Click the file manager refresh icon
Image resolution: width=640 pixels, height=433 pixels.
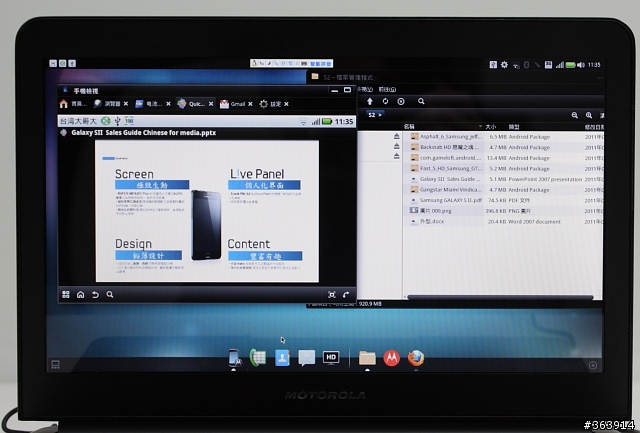pyautogui.click(x=385, y=101)
